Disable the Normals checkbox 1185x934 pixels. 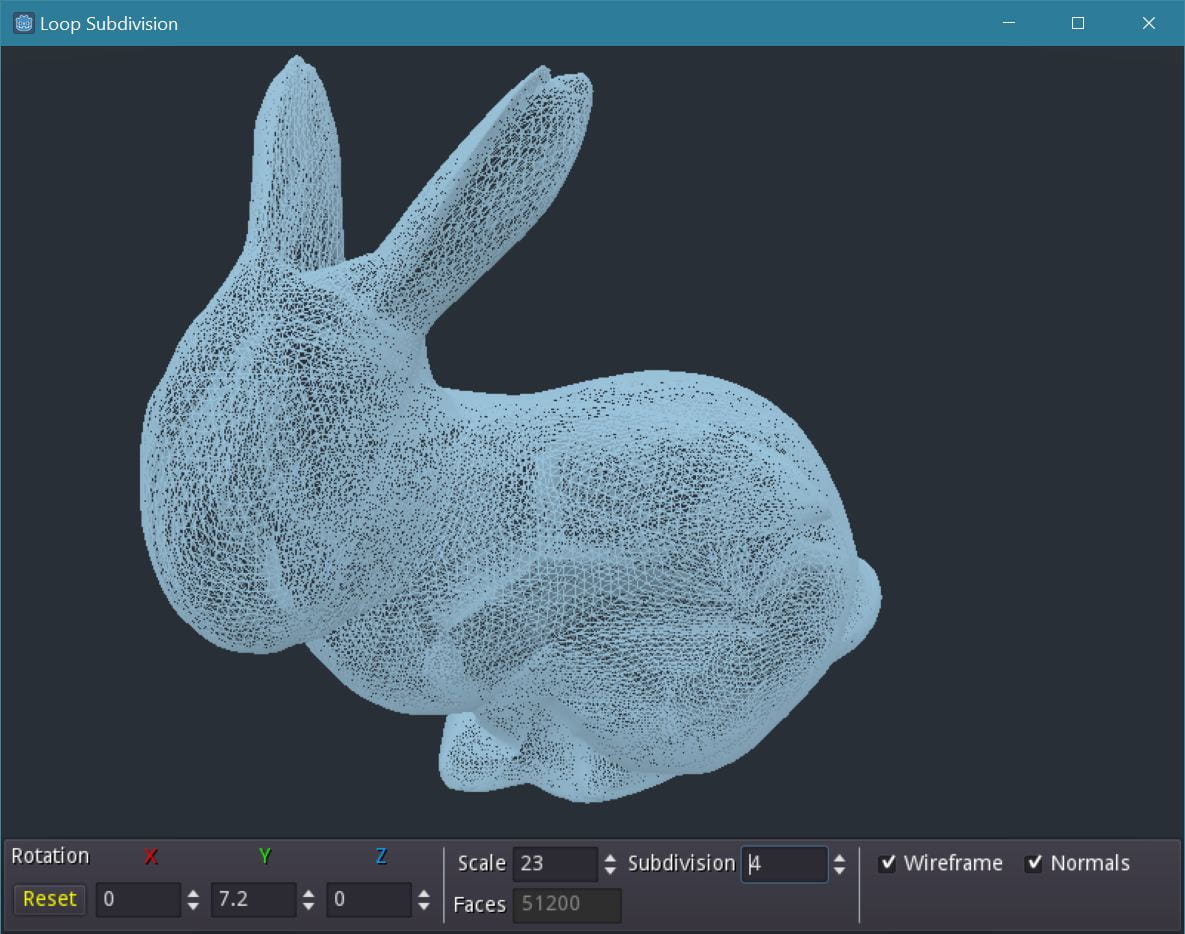point(1034,863)
